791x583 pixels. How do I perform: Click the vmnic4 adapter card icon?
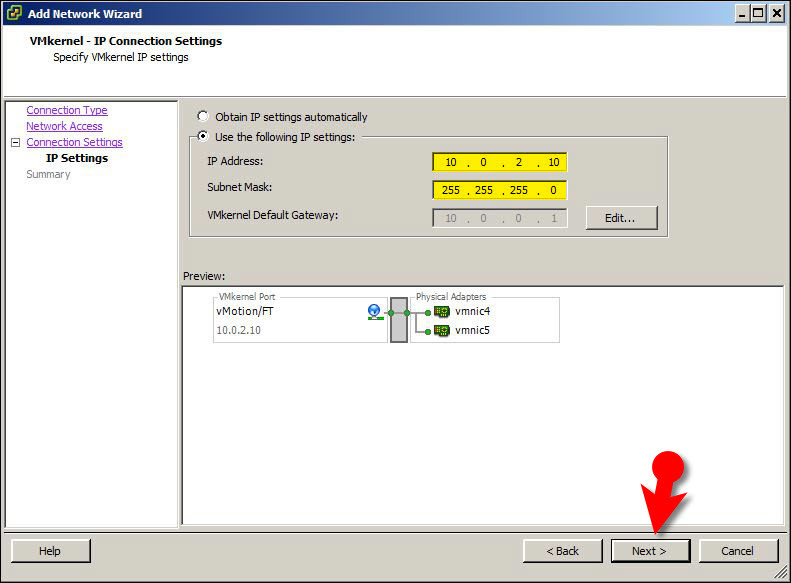tap(441, 312)
